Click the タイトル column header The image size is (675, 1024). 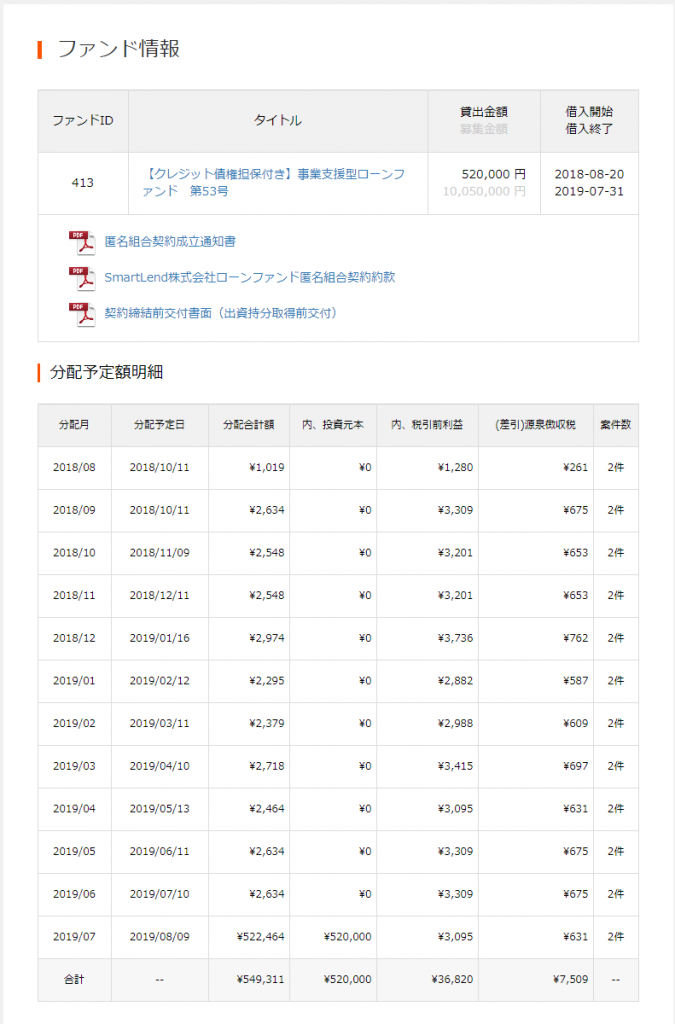point(278,121)
